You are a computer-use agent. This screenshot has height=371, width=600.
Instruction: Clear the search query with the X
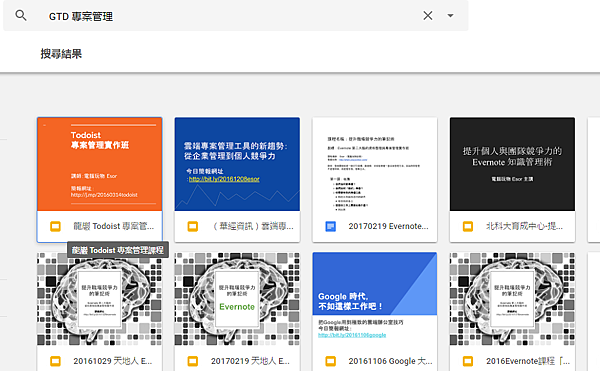428,16
